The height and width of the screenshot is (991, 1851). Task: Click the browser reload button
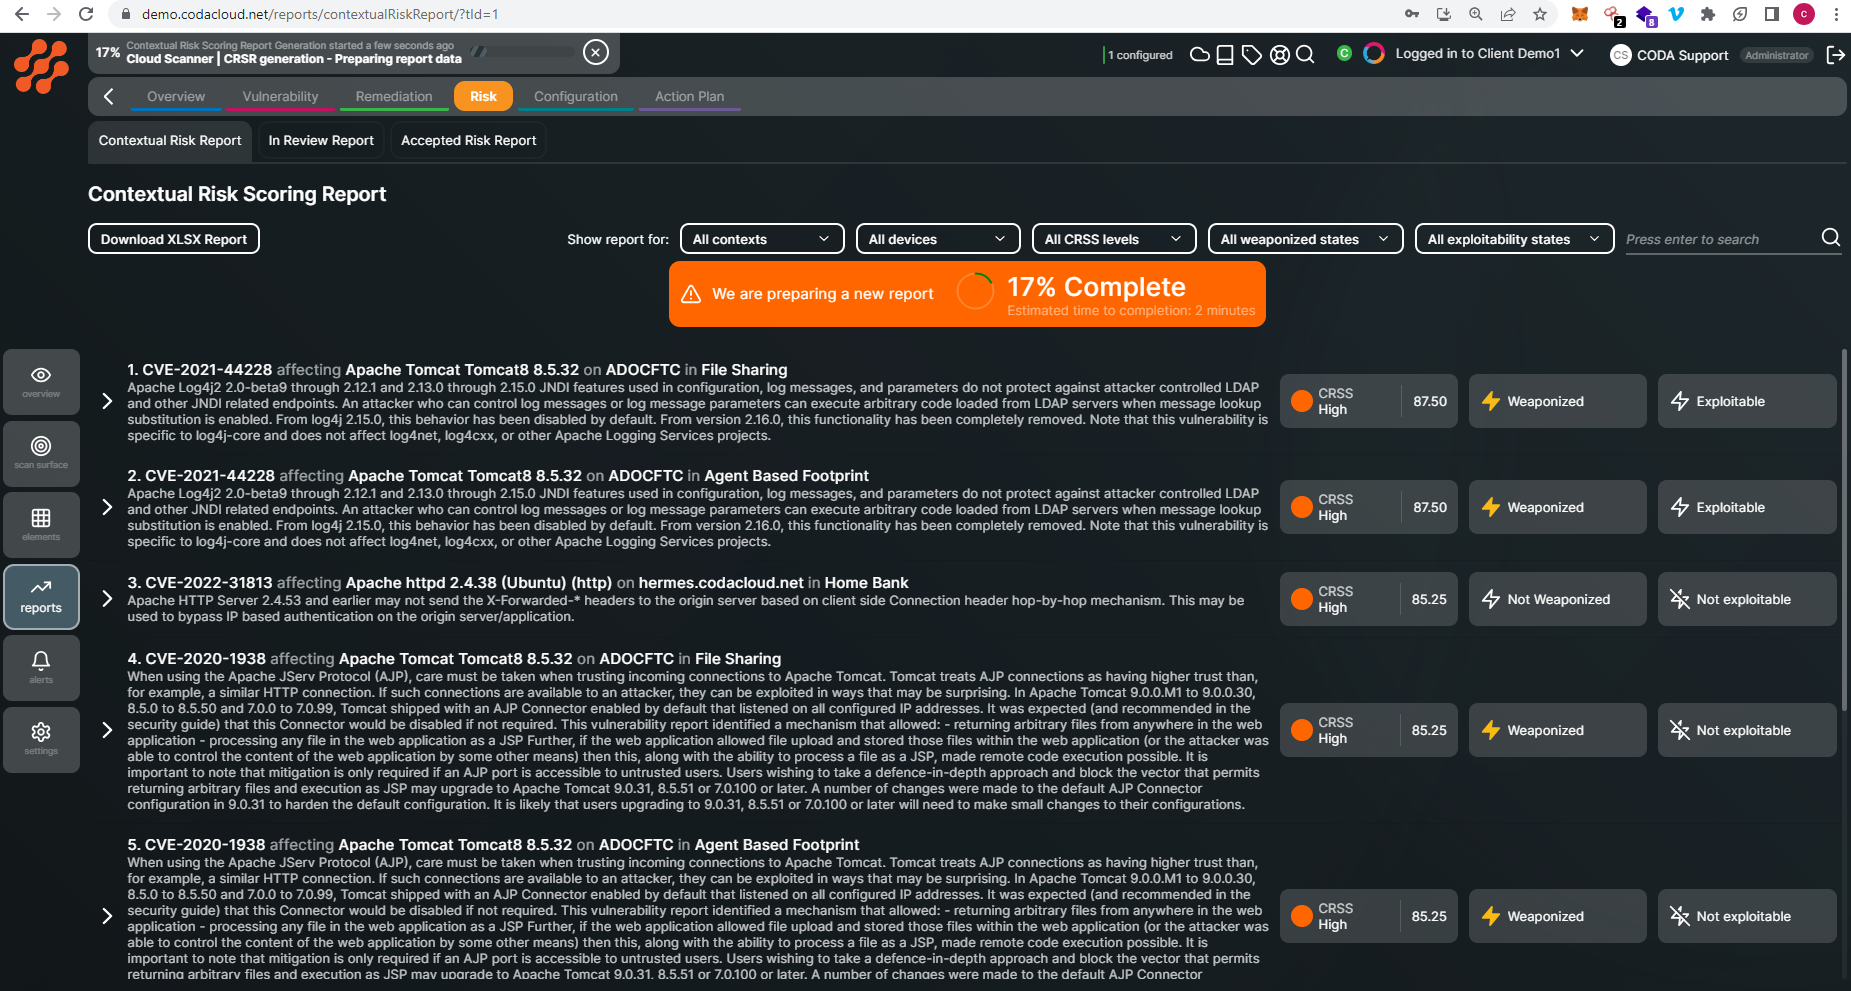[86, 14]
